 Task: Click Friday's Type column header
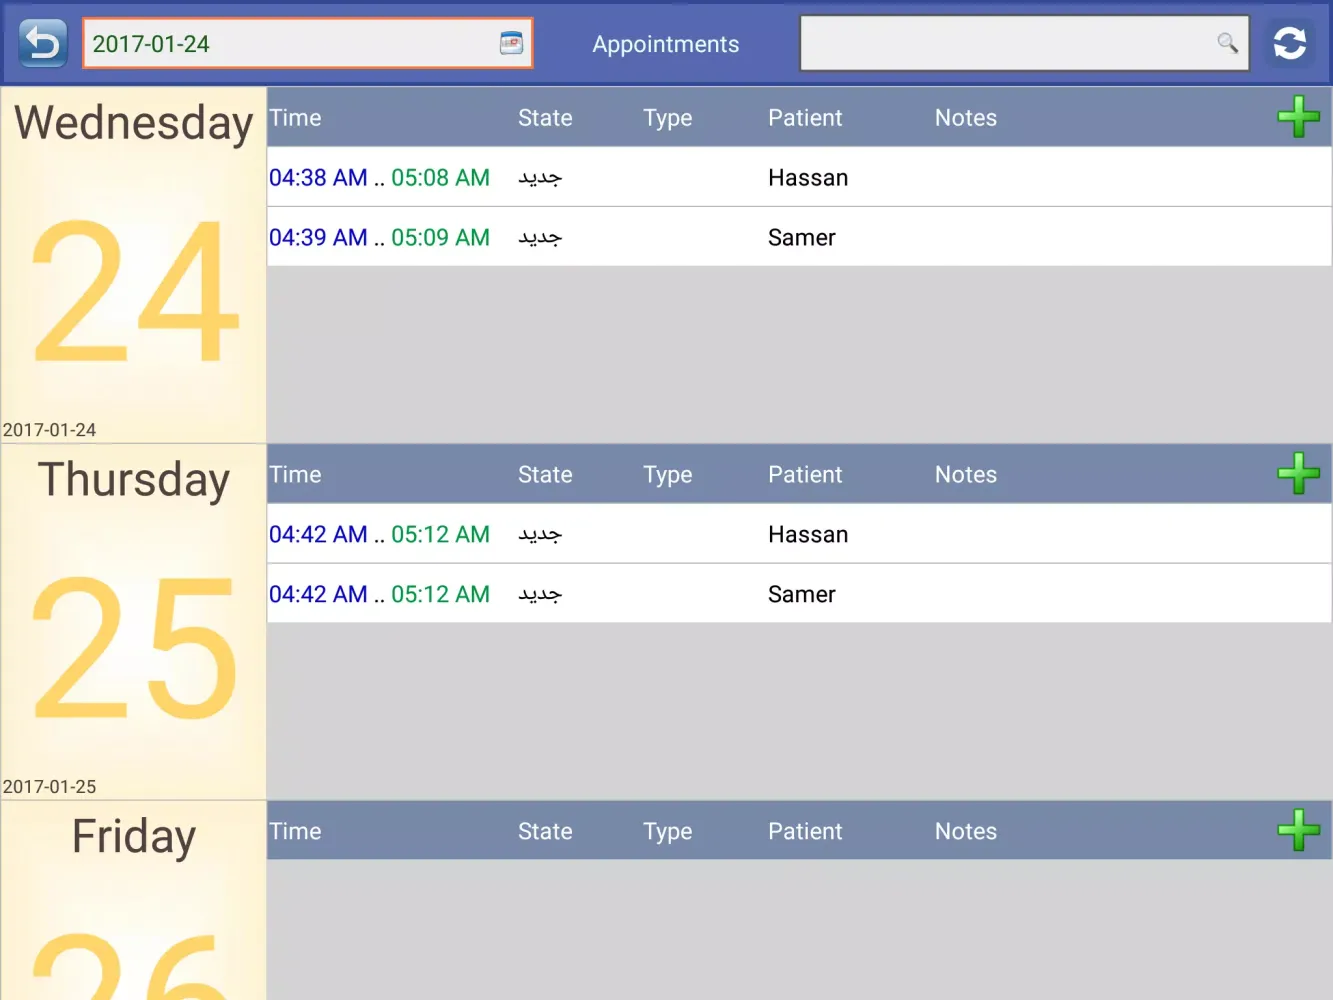coord(668,833)
